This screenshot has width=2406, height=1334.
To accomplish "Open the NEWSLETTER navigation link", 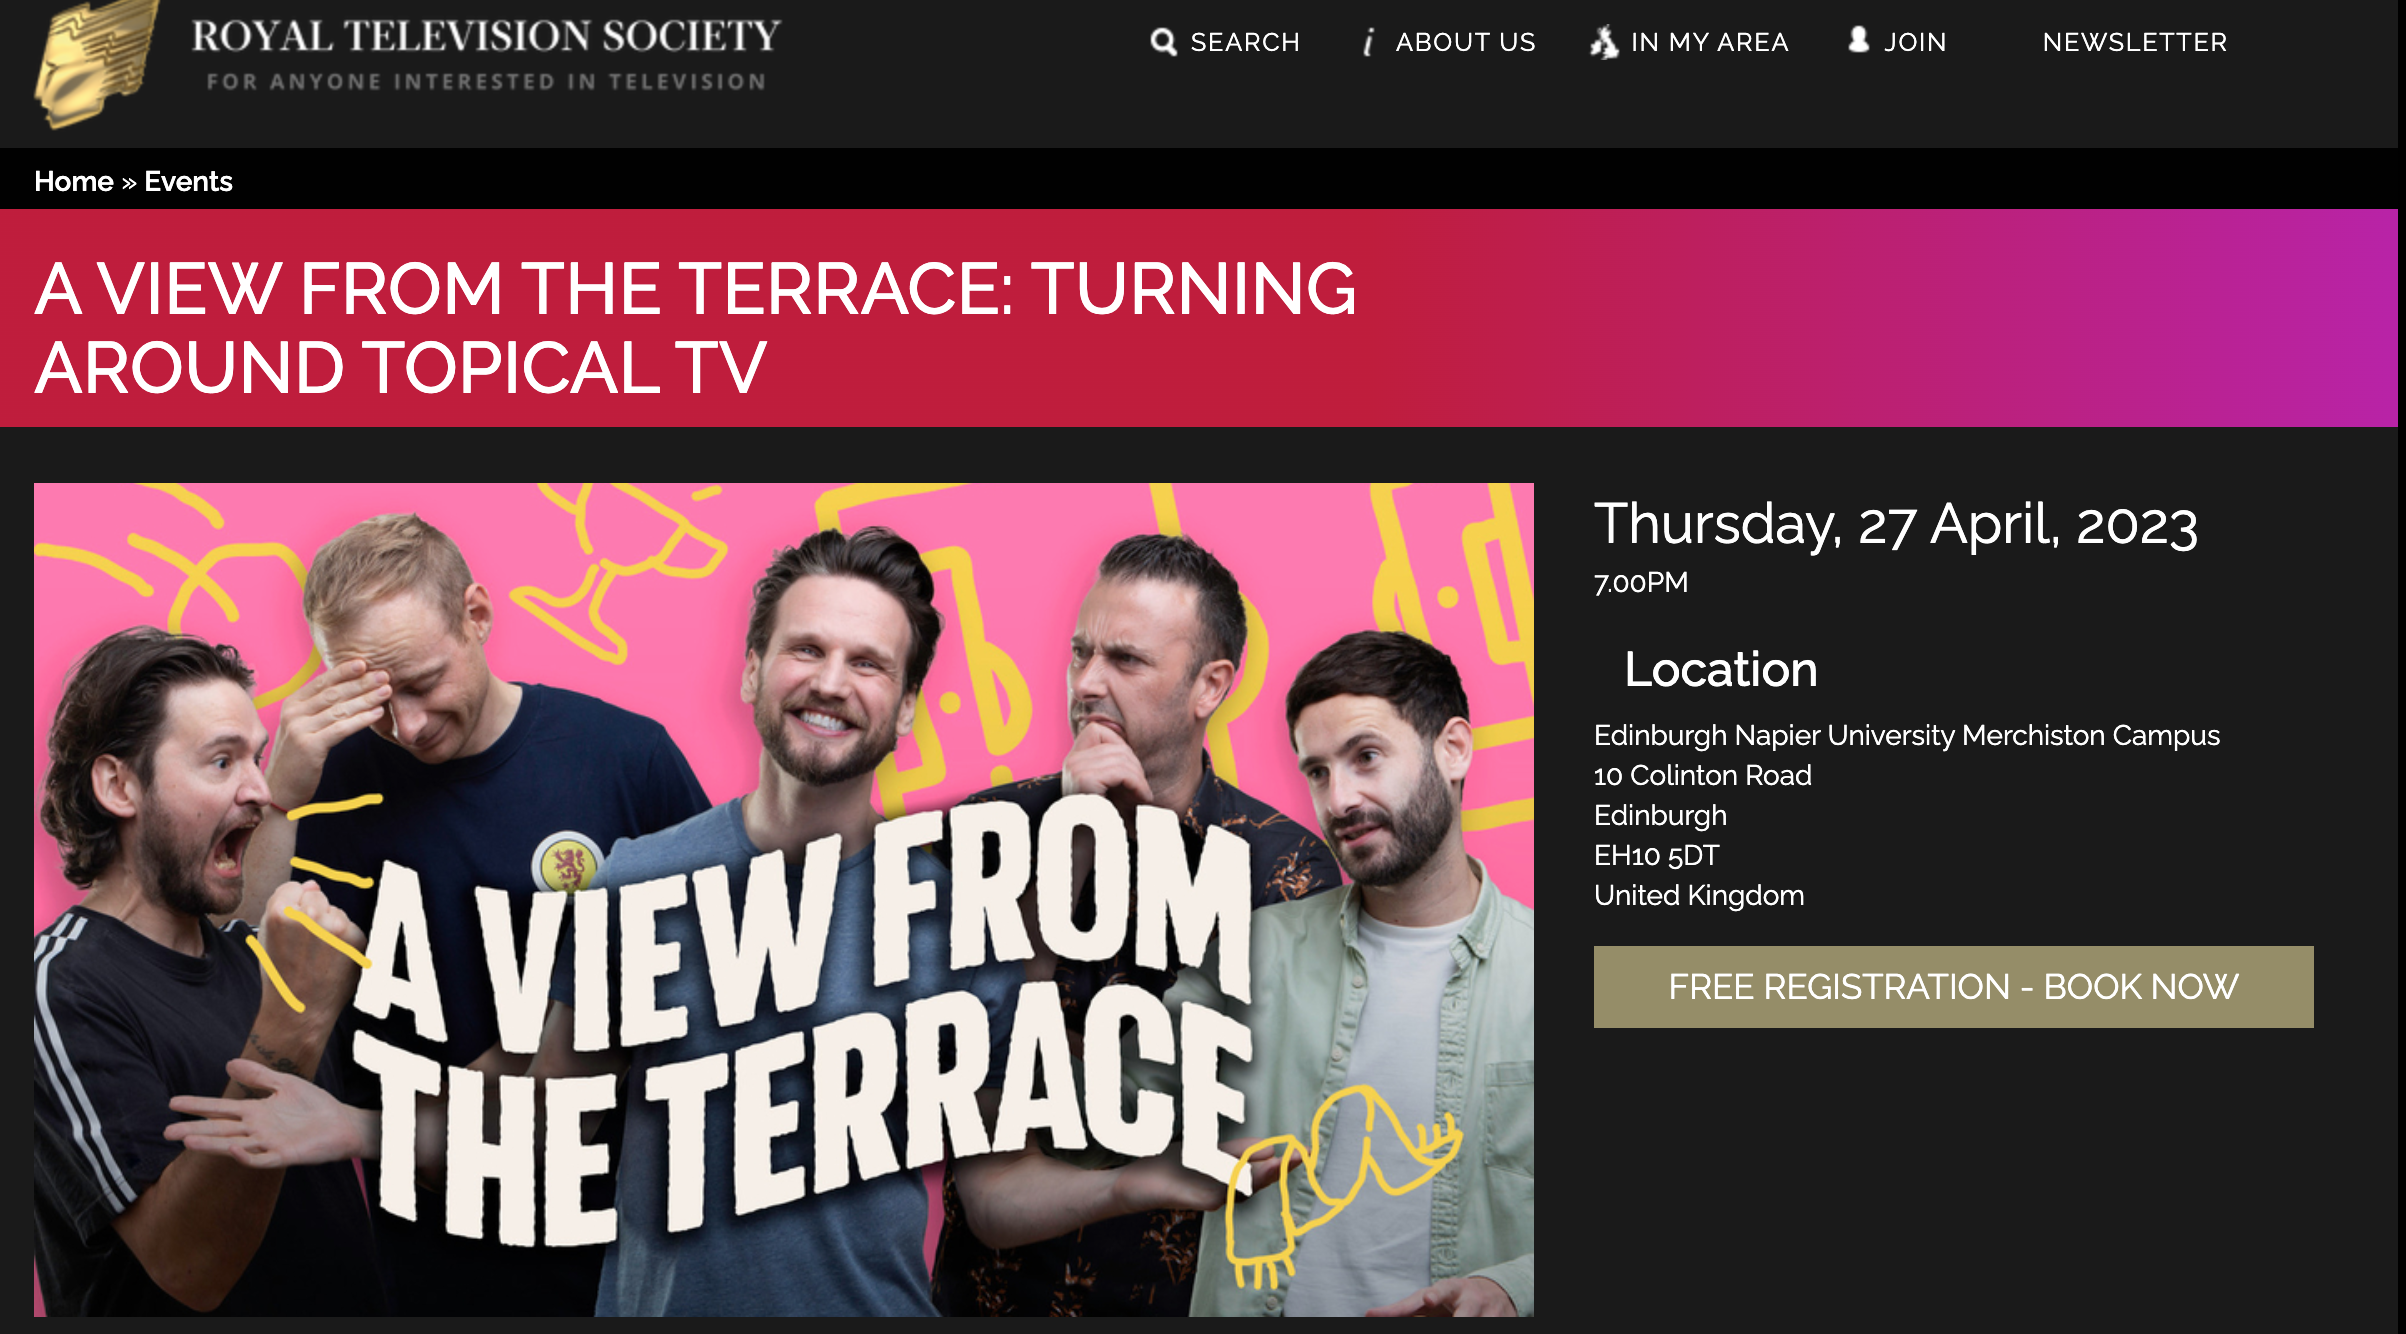I will click(2135, 42).
